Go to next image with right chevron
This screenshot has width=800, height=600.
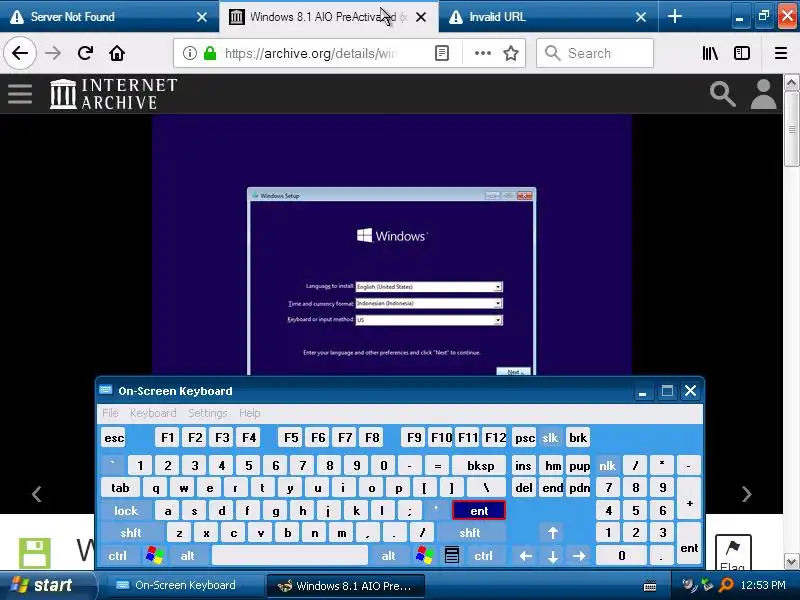pyautogui.click(x=746, y=493)
